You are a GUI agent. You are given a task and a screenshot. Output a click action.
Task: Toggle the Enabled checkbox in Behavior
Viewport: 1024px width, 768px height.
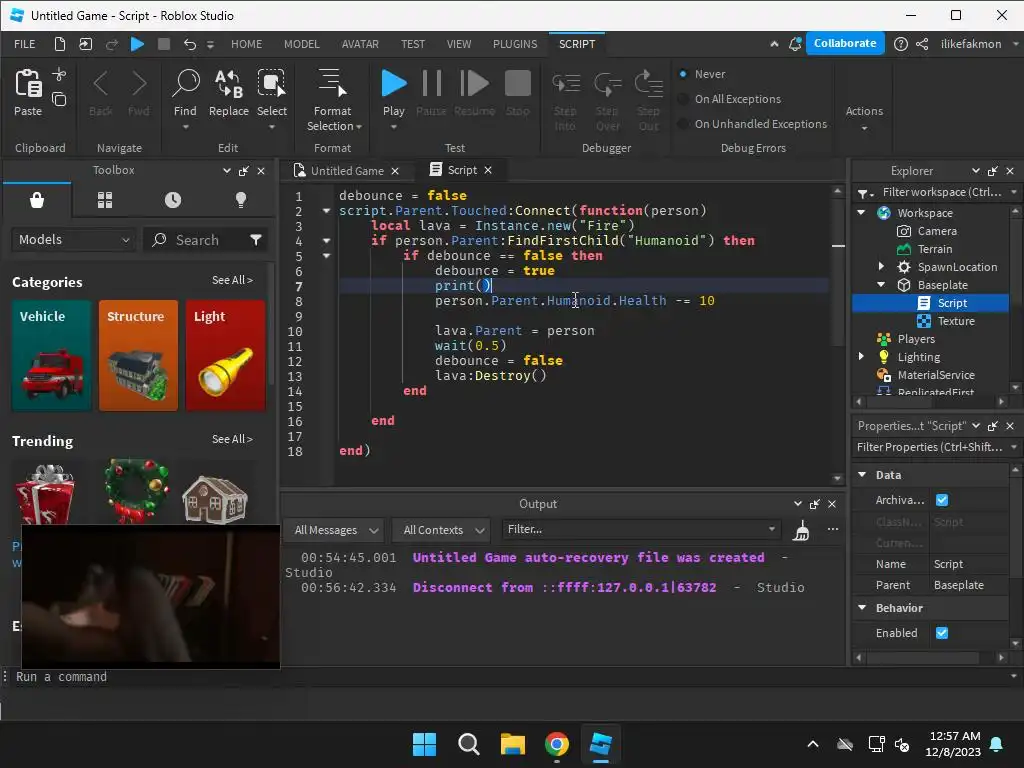[x=942, y=633]
